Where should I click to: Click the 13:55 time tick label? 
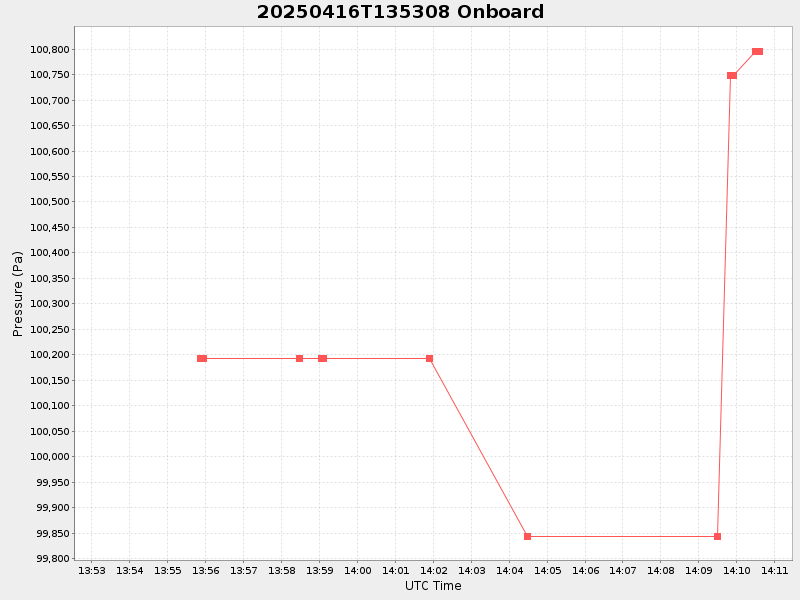[x=168, y=570]
